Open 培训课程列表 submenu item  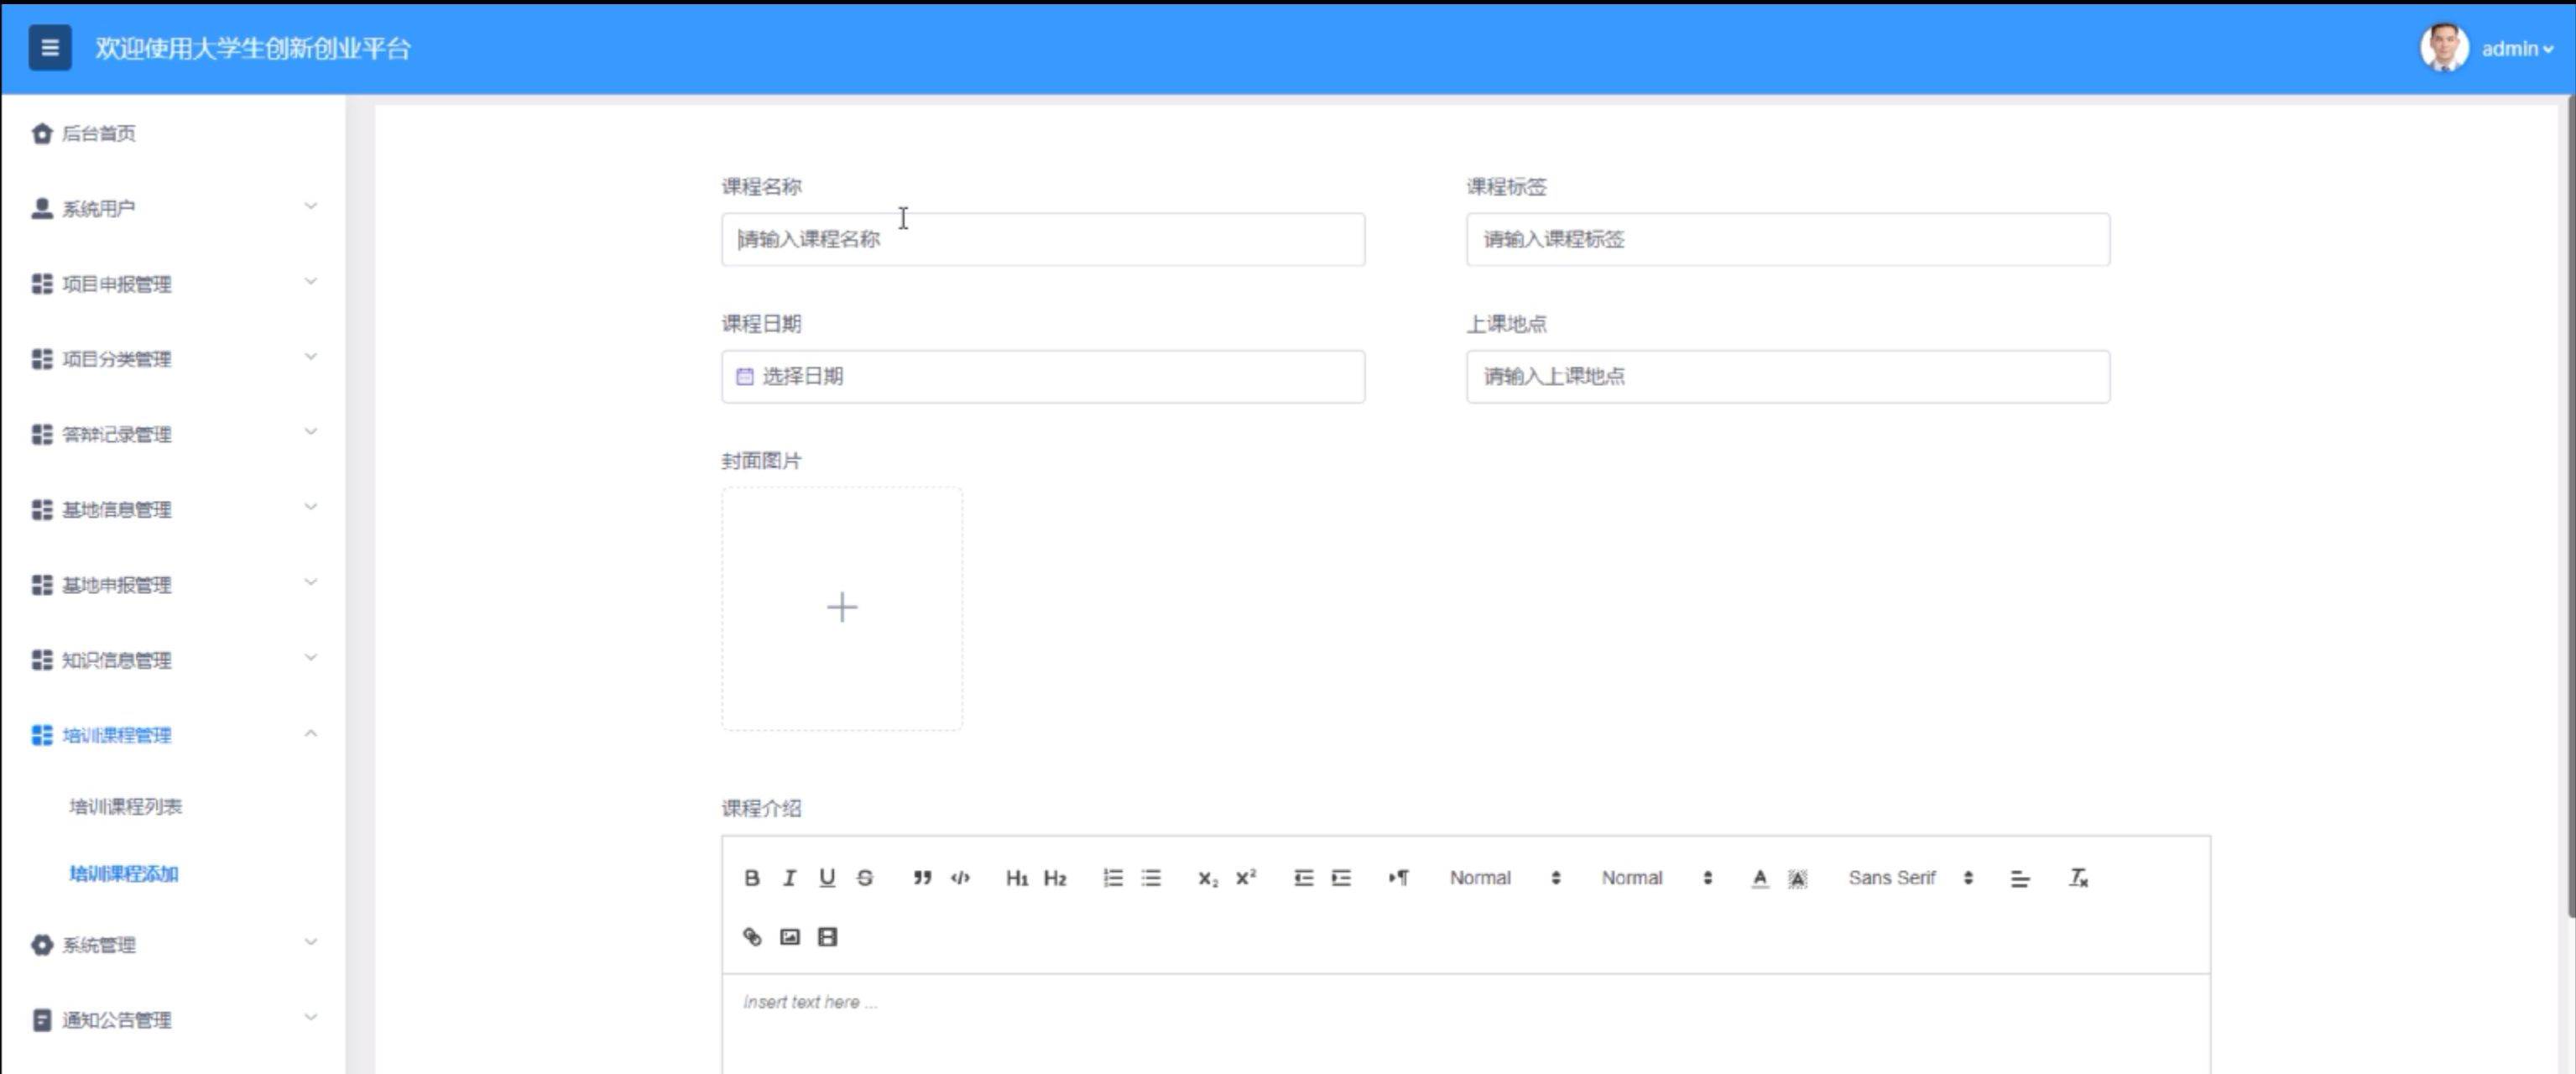click(126, 807)
